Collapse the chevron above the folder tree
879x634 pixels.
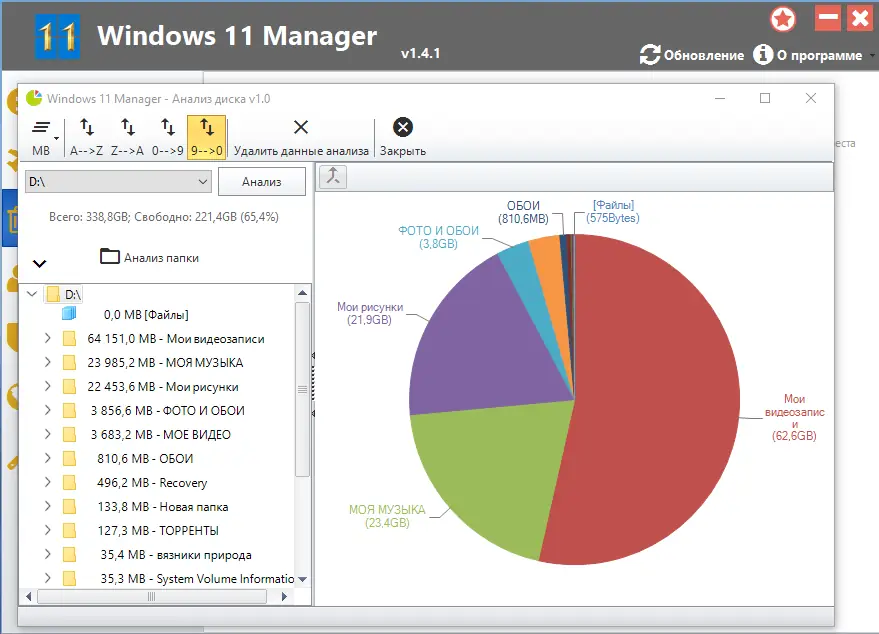[x=39, y=263]
